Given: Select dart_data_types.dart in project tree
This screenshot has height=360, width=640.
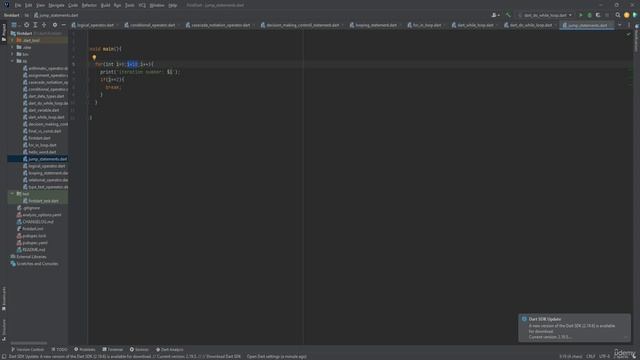Looking at the screenshot, I should pos(46,96).
